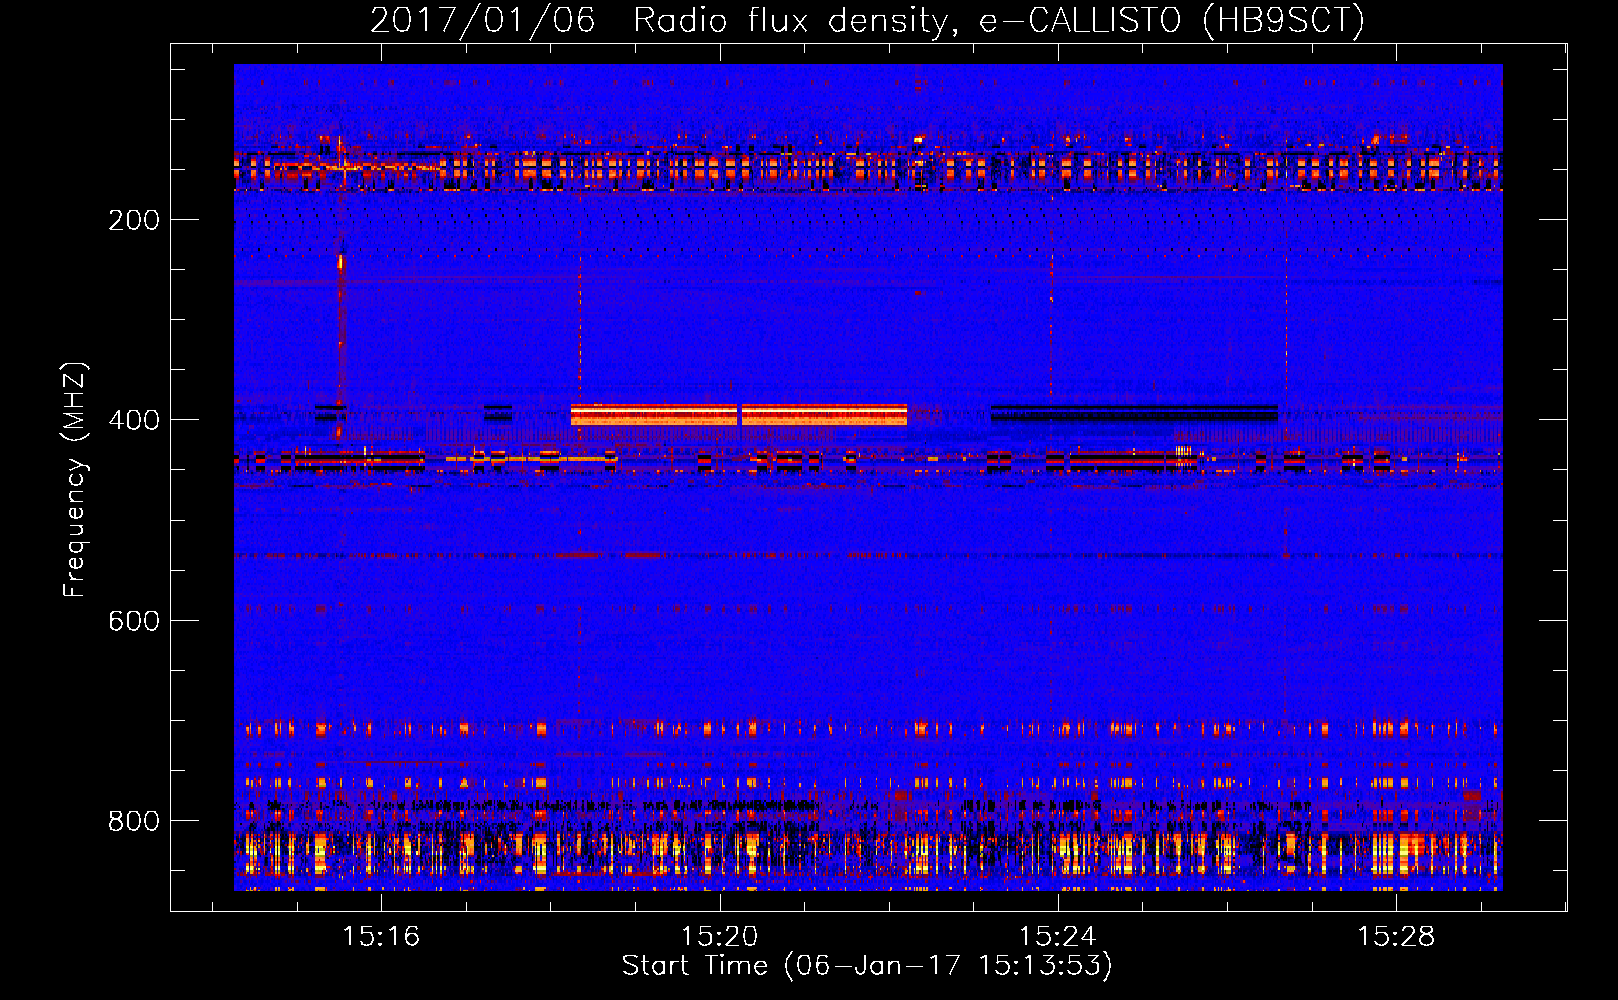Image resolution: width=1618 pixels, height=1000 pixels.
Task: Click the 15:24 time tick label
Action: coord(1057,936)
